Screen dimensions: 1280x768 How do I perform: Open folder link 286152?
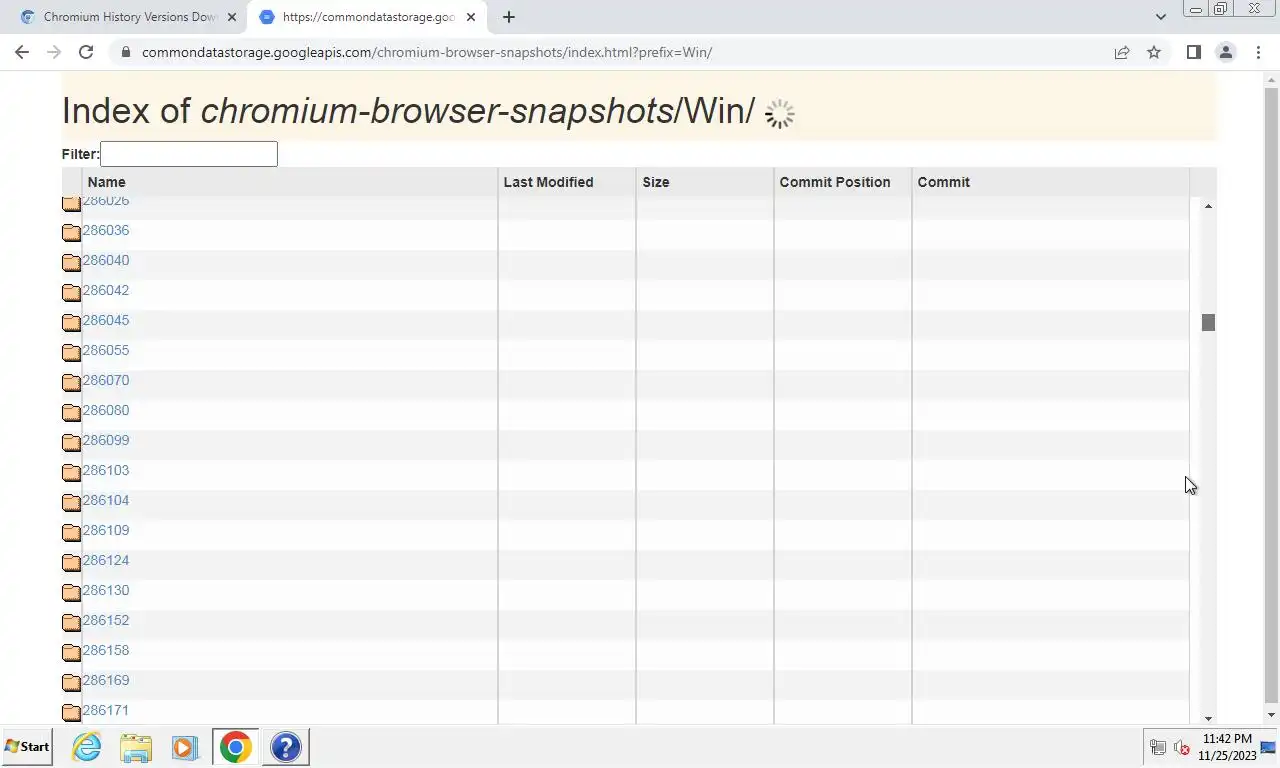tap(106, 620)
